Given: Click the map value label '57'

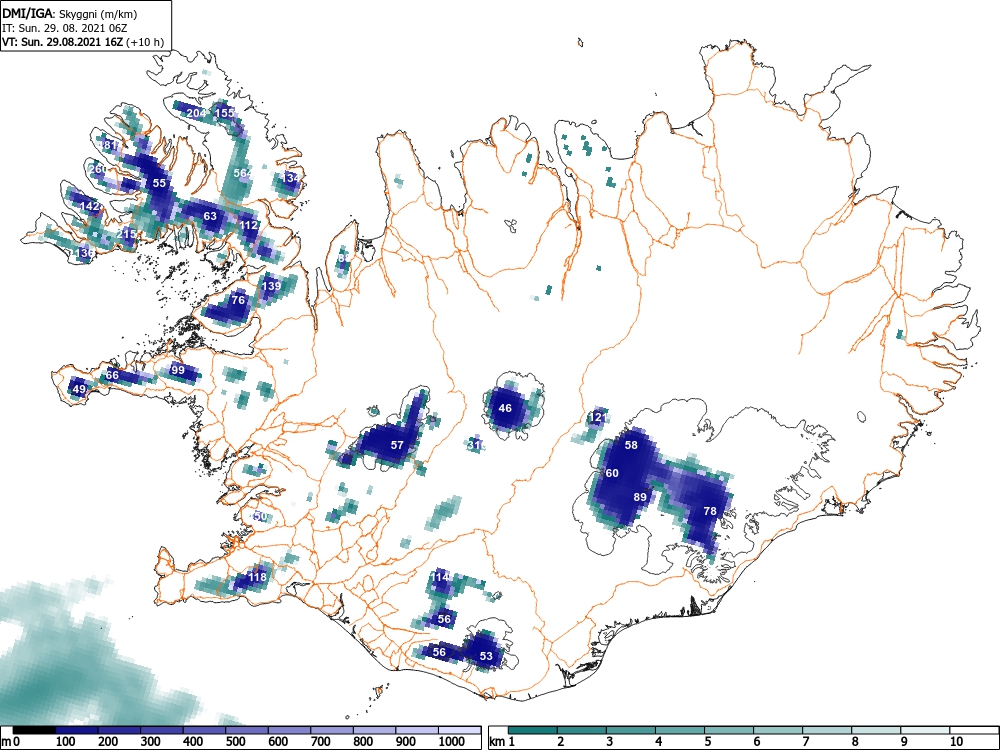Looking at the screenshot, I should [397, 445].
